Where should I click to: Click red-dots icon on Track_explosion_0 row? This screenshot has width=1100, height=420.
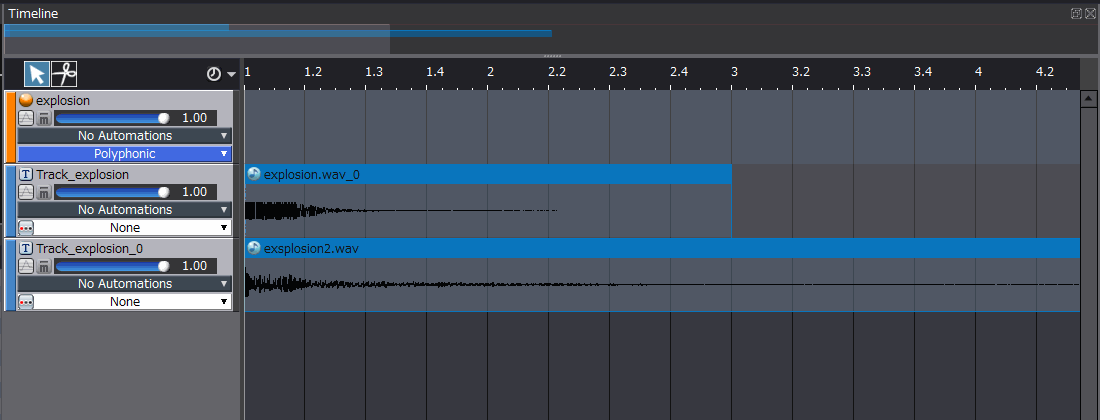(x=26, y=302)
